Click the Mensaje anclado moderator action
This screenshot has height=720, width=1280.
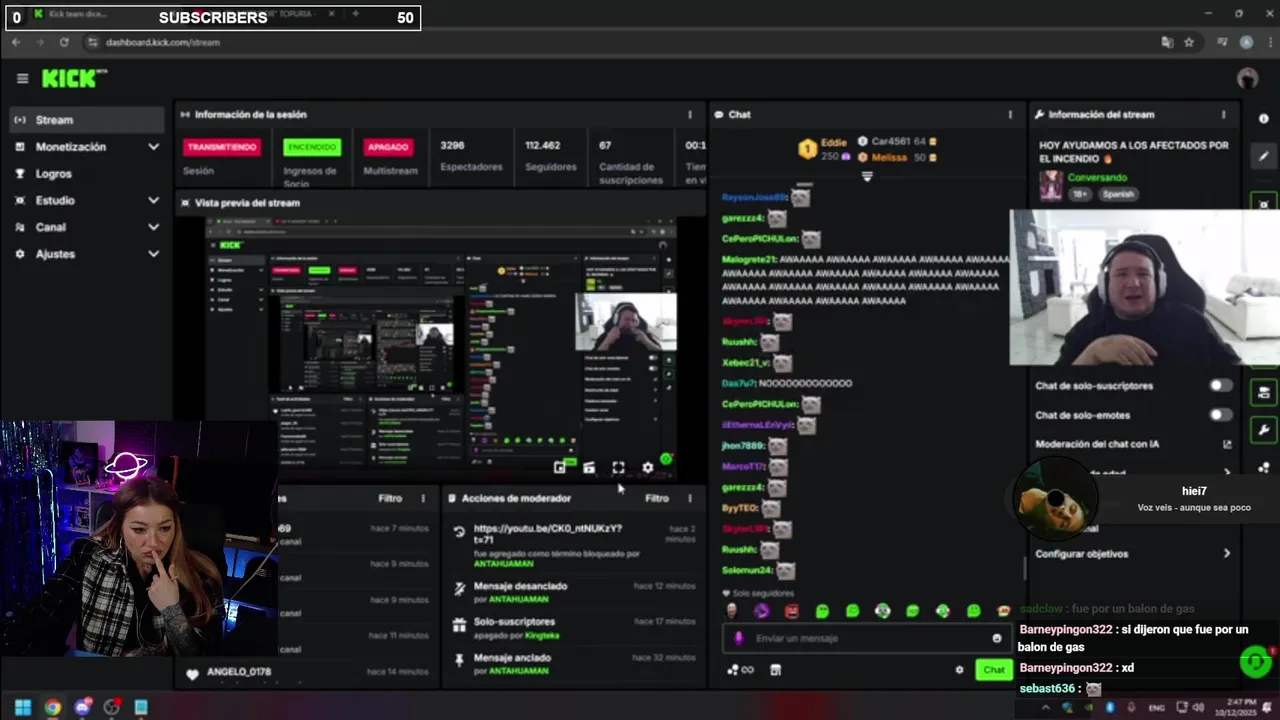tap(573, 664)
